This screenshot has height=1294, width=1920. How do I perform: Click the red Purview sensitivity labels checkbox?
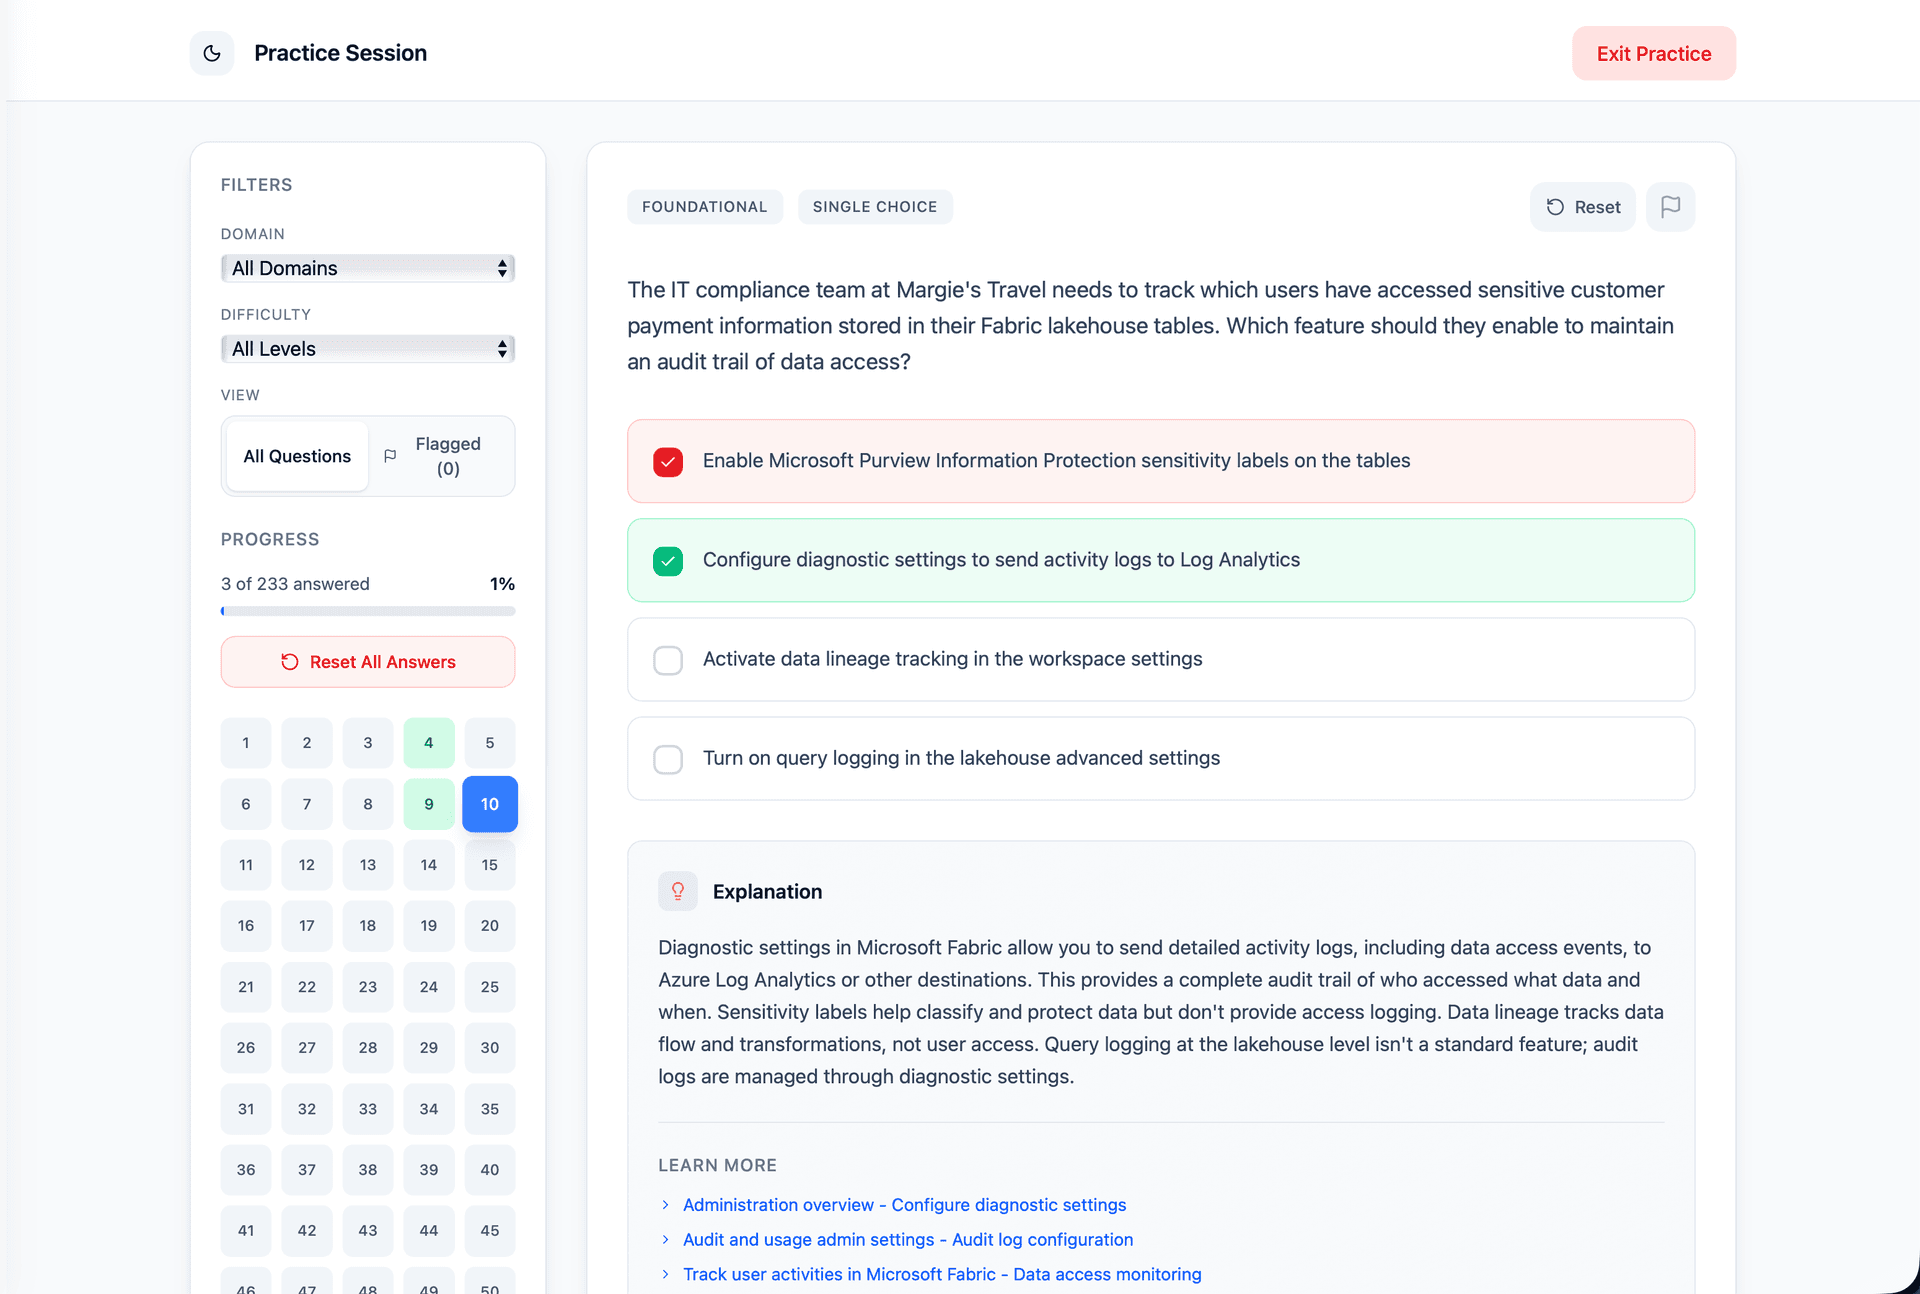(x=668, y=461)
